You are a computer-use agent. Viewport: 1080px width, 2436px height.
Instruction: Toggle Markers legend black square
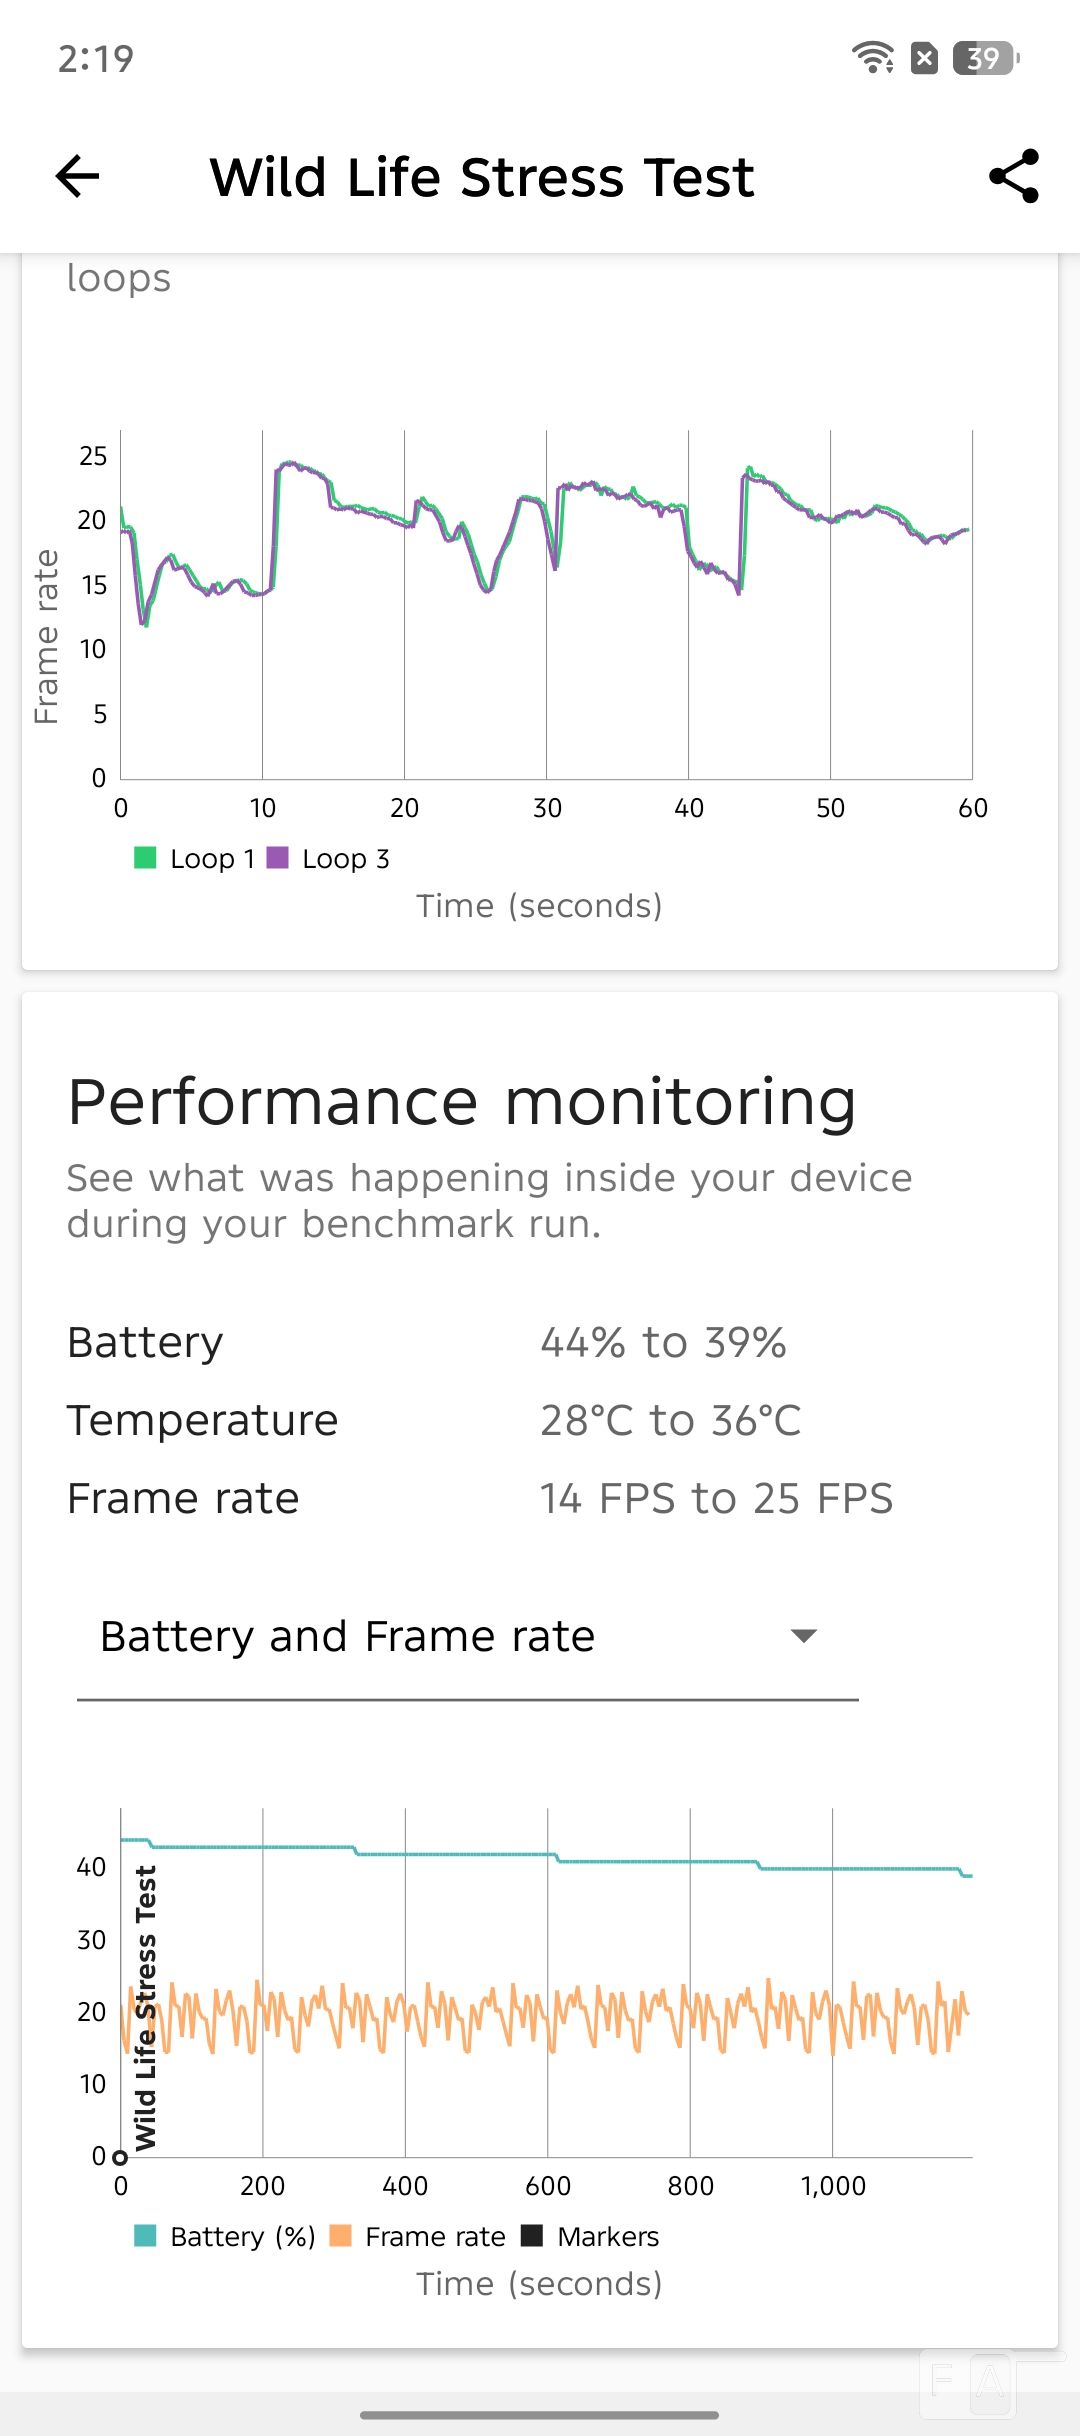(532, 2236)
